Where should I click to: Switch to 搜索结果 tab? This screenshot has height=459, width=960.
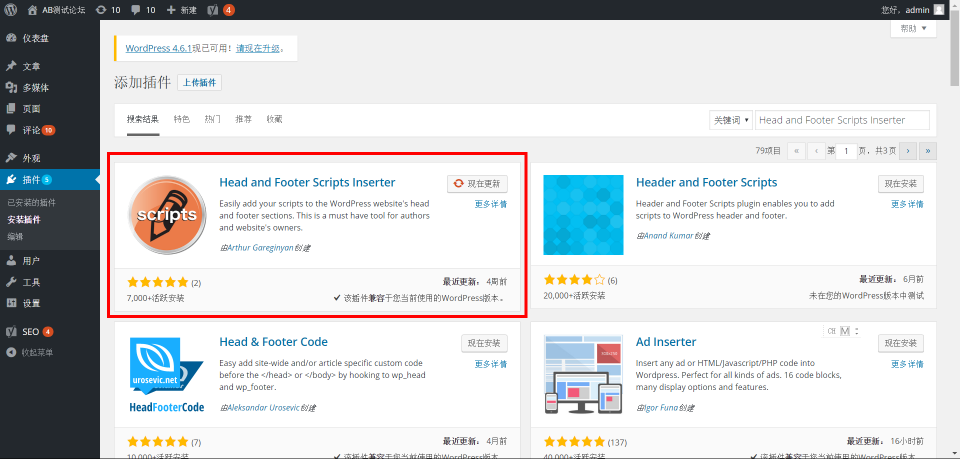143,119
